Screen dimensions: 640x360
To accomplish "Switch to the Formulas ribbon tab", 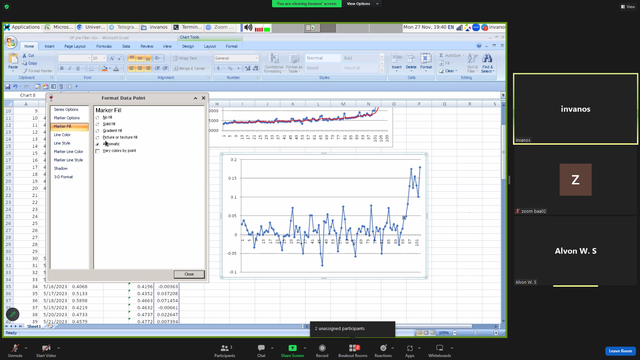I will pos(104,47).
